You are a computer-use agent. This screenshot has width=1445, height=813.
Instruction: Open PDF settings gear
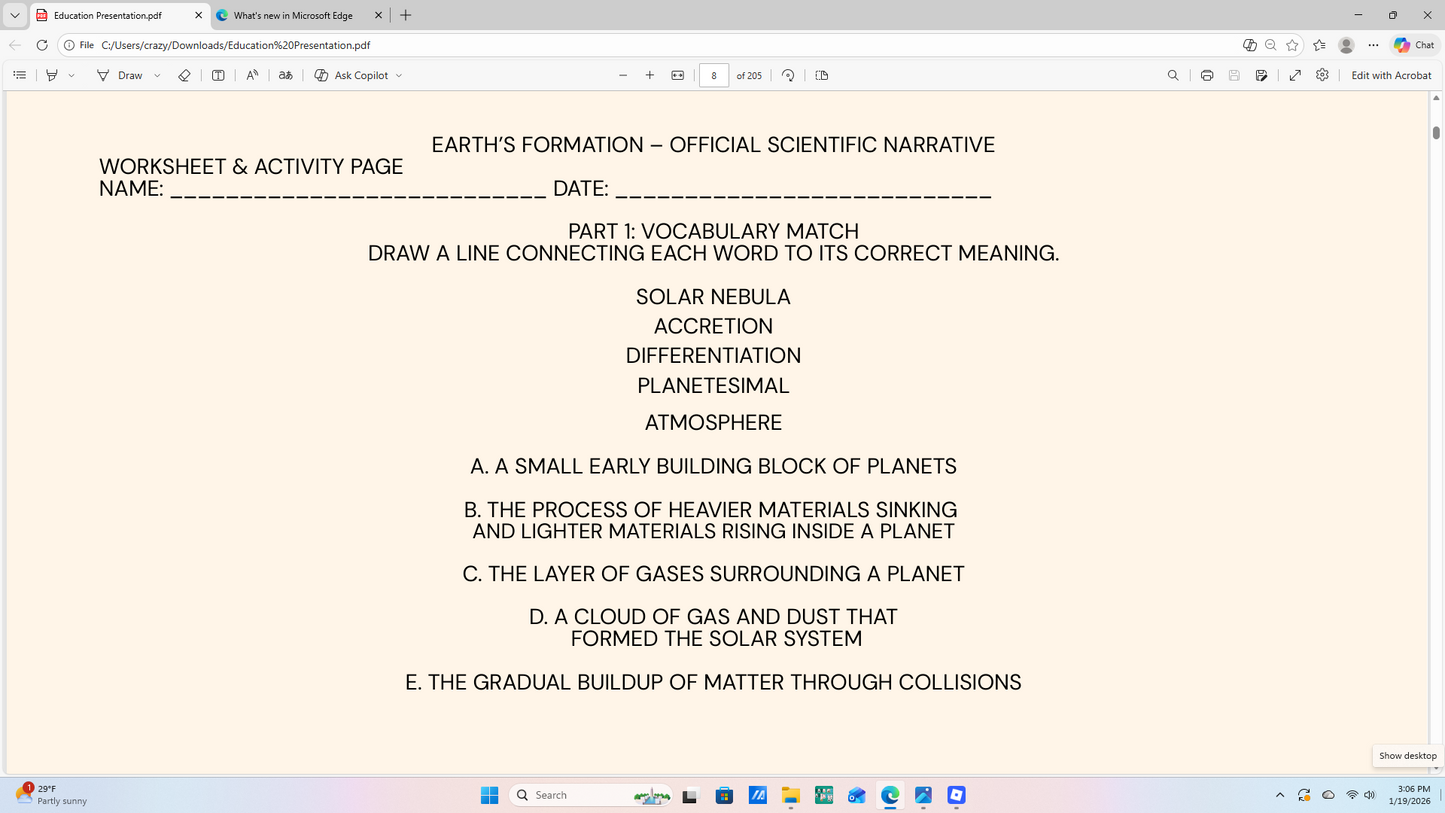(x=1322, y=75)
